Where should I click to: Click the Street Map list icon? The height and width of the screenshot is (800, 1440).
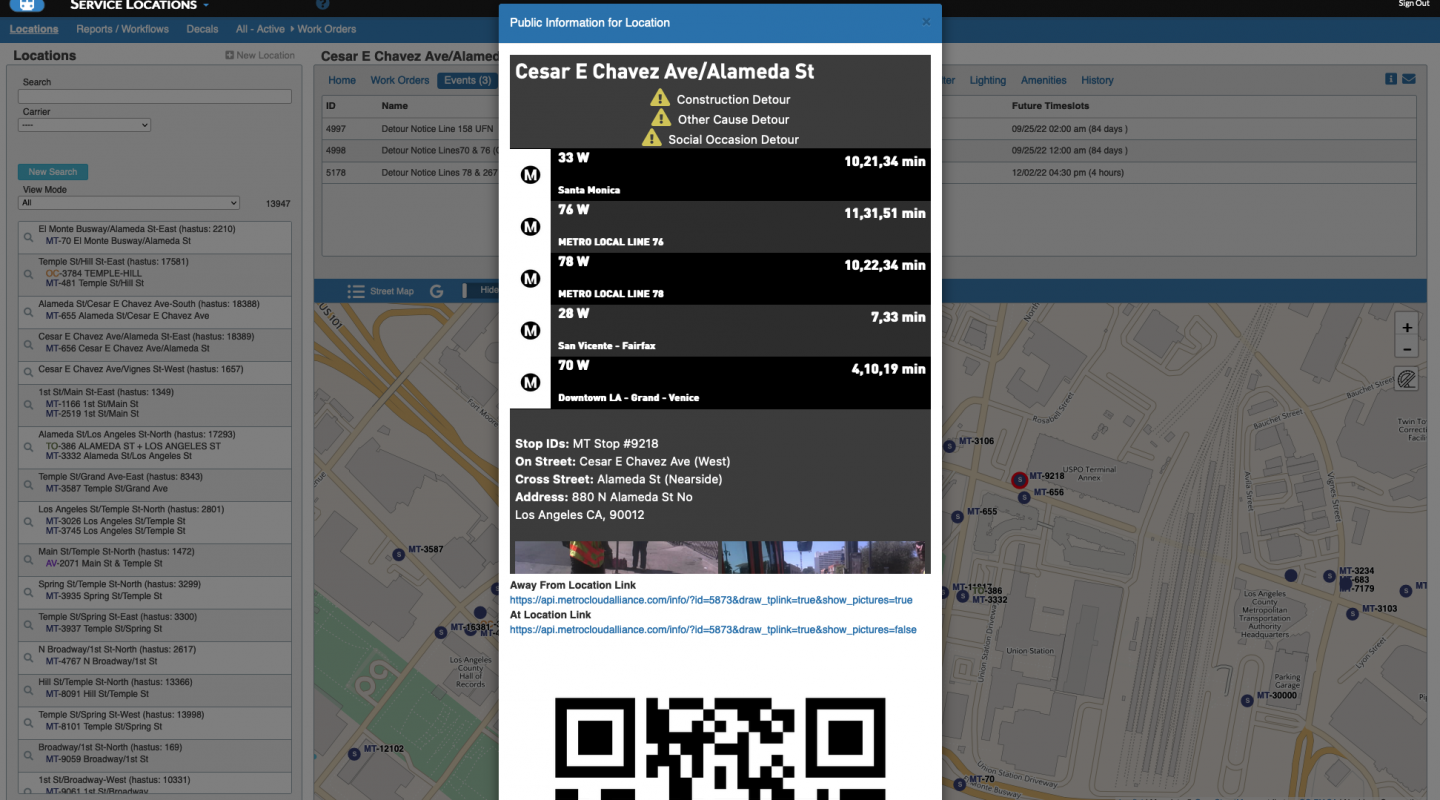[x=356, y=292]
